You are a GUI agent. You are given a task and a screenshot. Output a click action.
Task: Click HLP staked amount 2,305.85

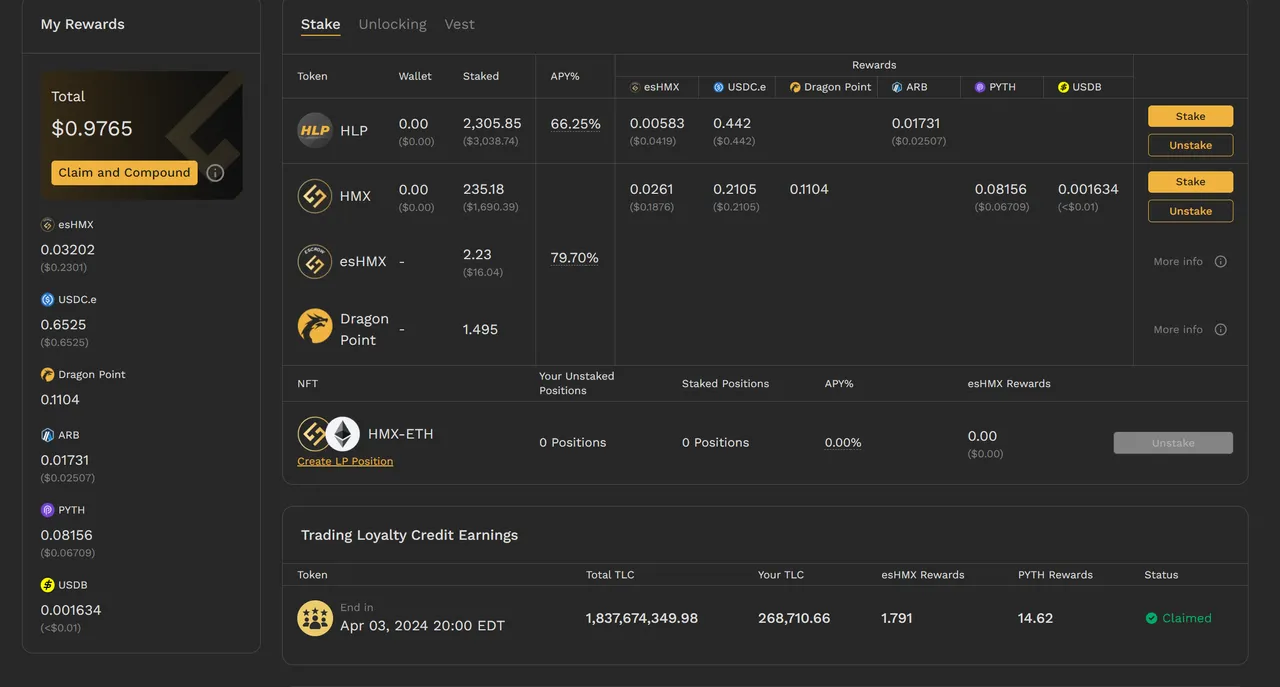(x=492, y=124)
